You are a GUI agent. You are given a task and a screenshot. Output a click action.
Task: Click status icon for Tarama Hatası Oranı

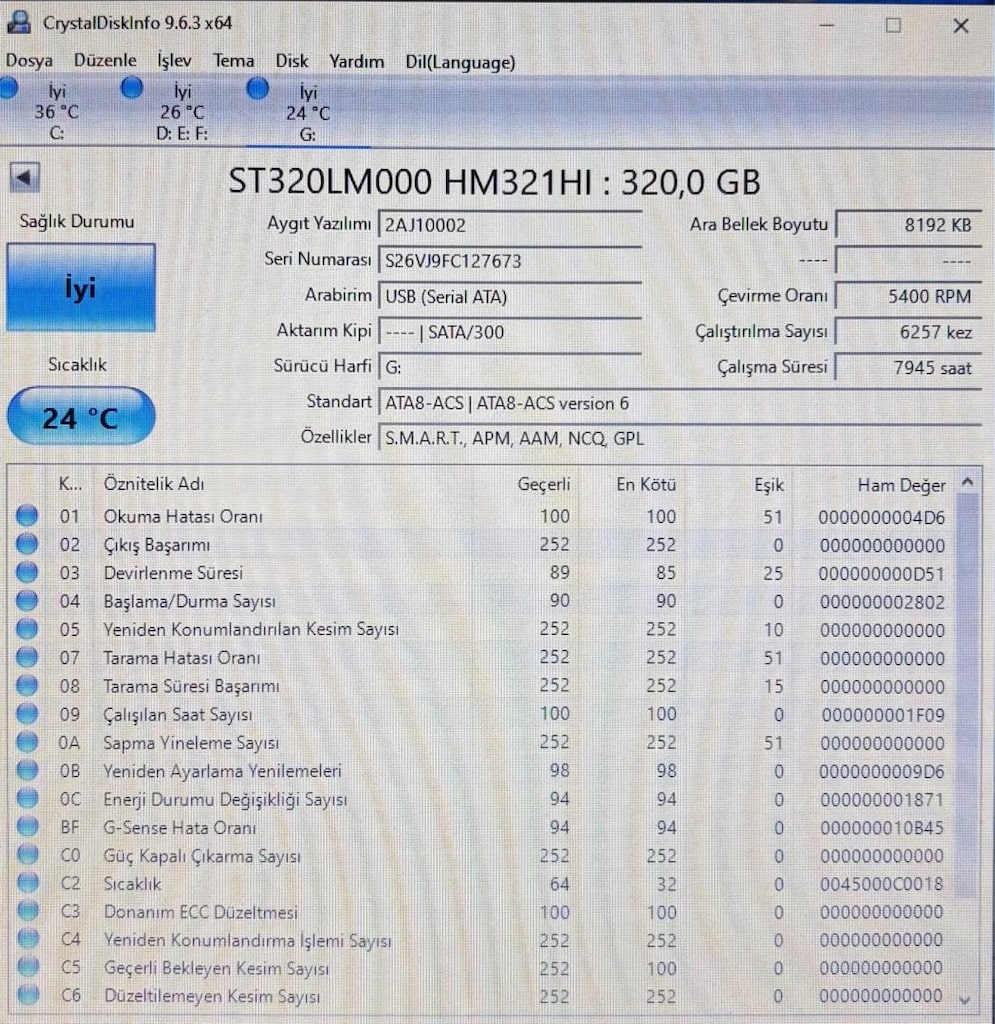27,658
